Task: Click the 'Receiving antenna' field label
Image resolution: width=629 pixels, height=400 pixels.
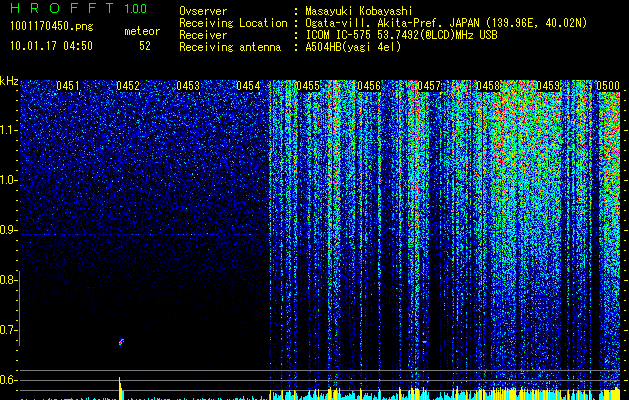Action: [230, 47]
